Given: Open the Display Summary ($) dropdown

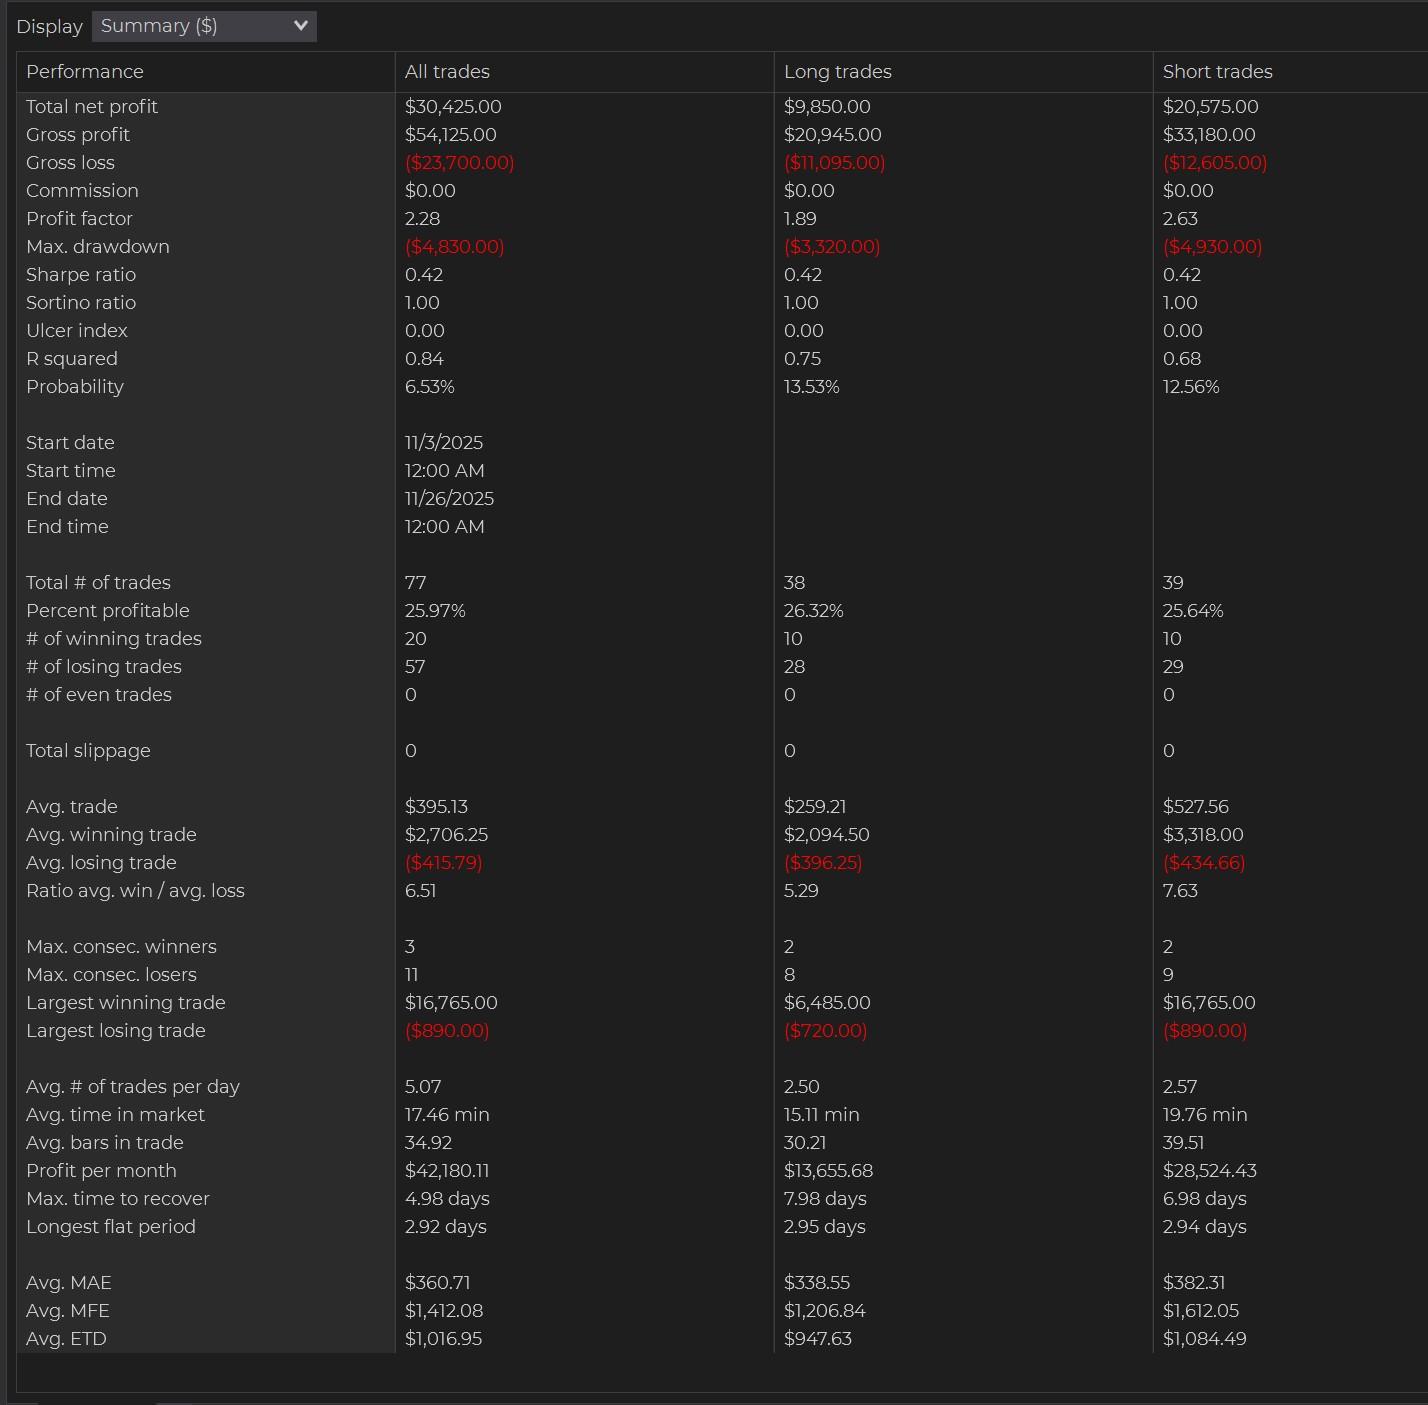Looking at the screenshot, I should pyautogui.click(x=204, y=26).
